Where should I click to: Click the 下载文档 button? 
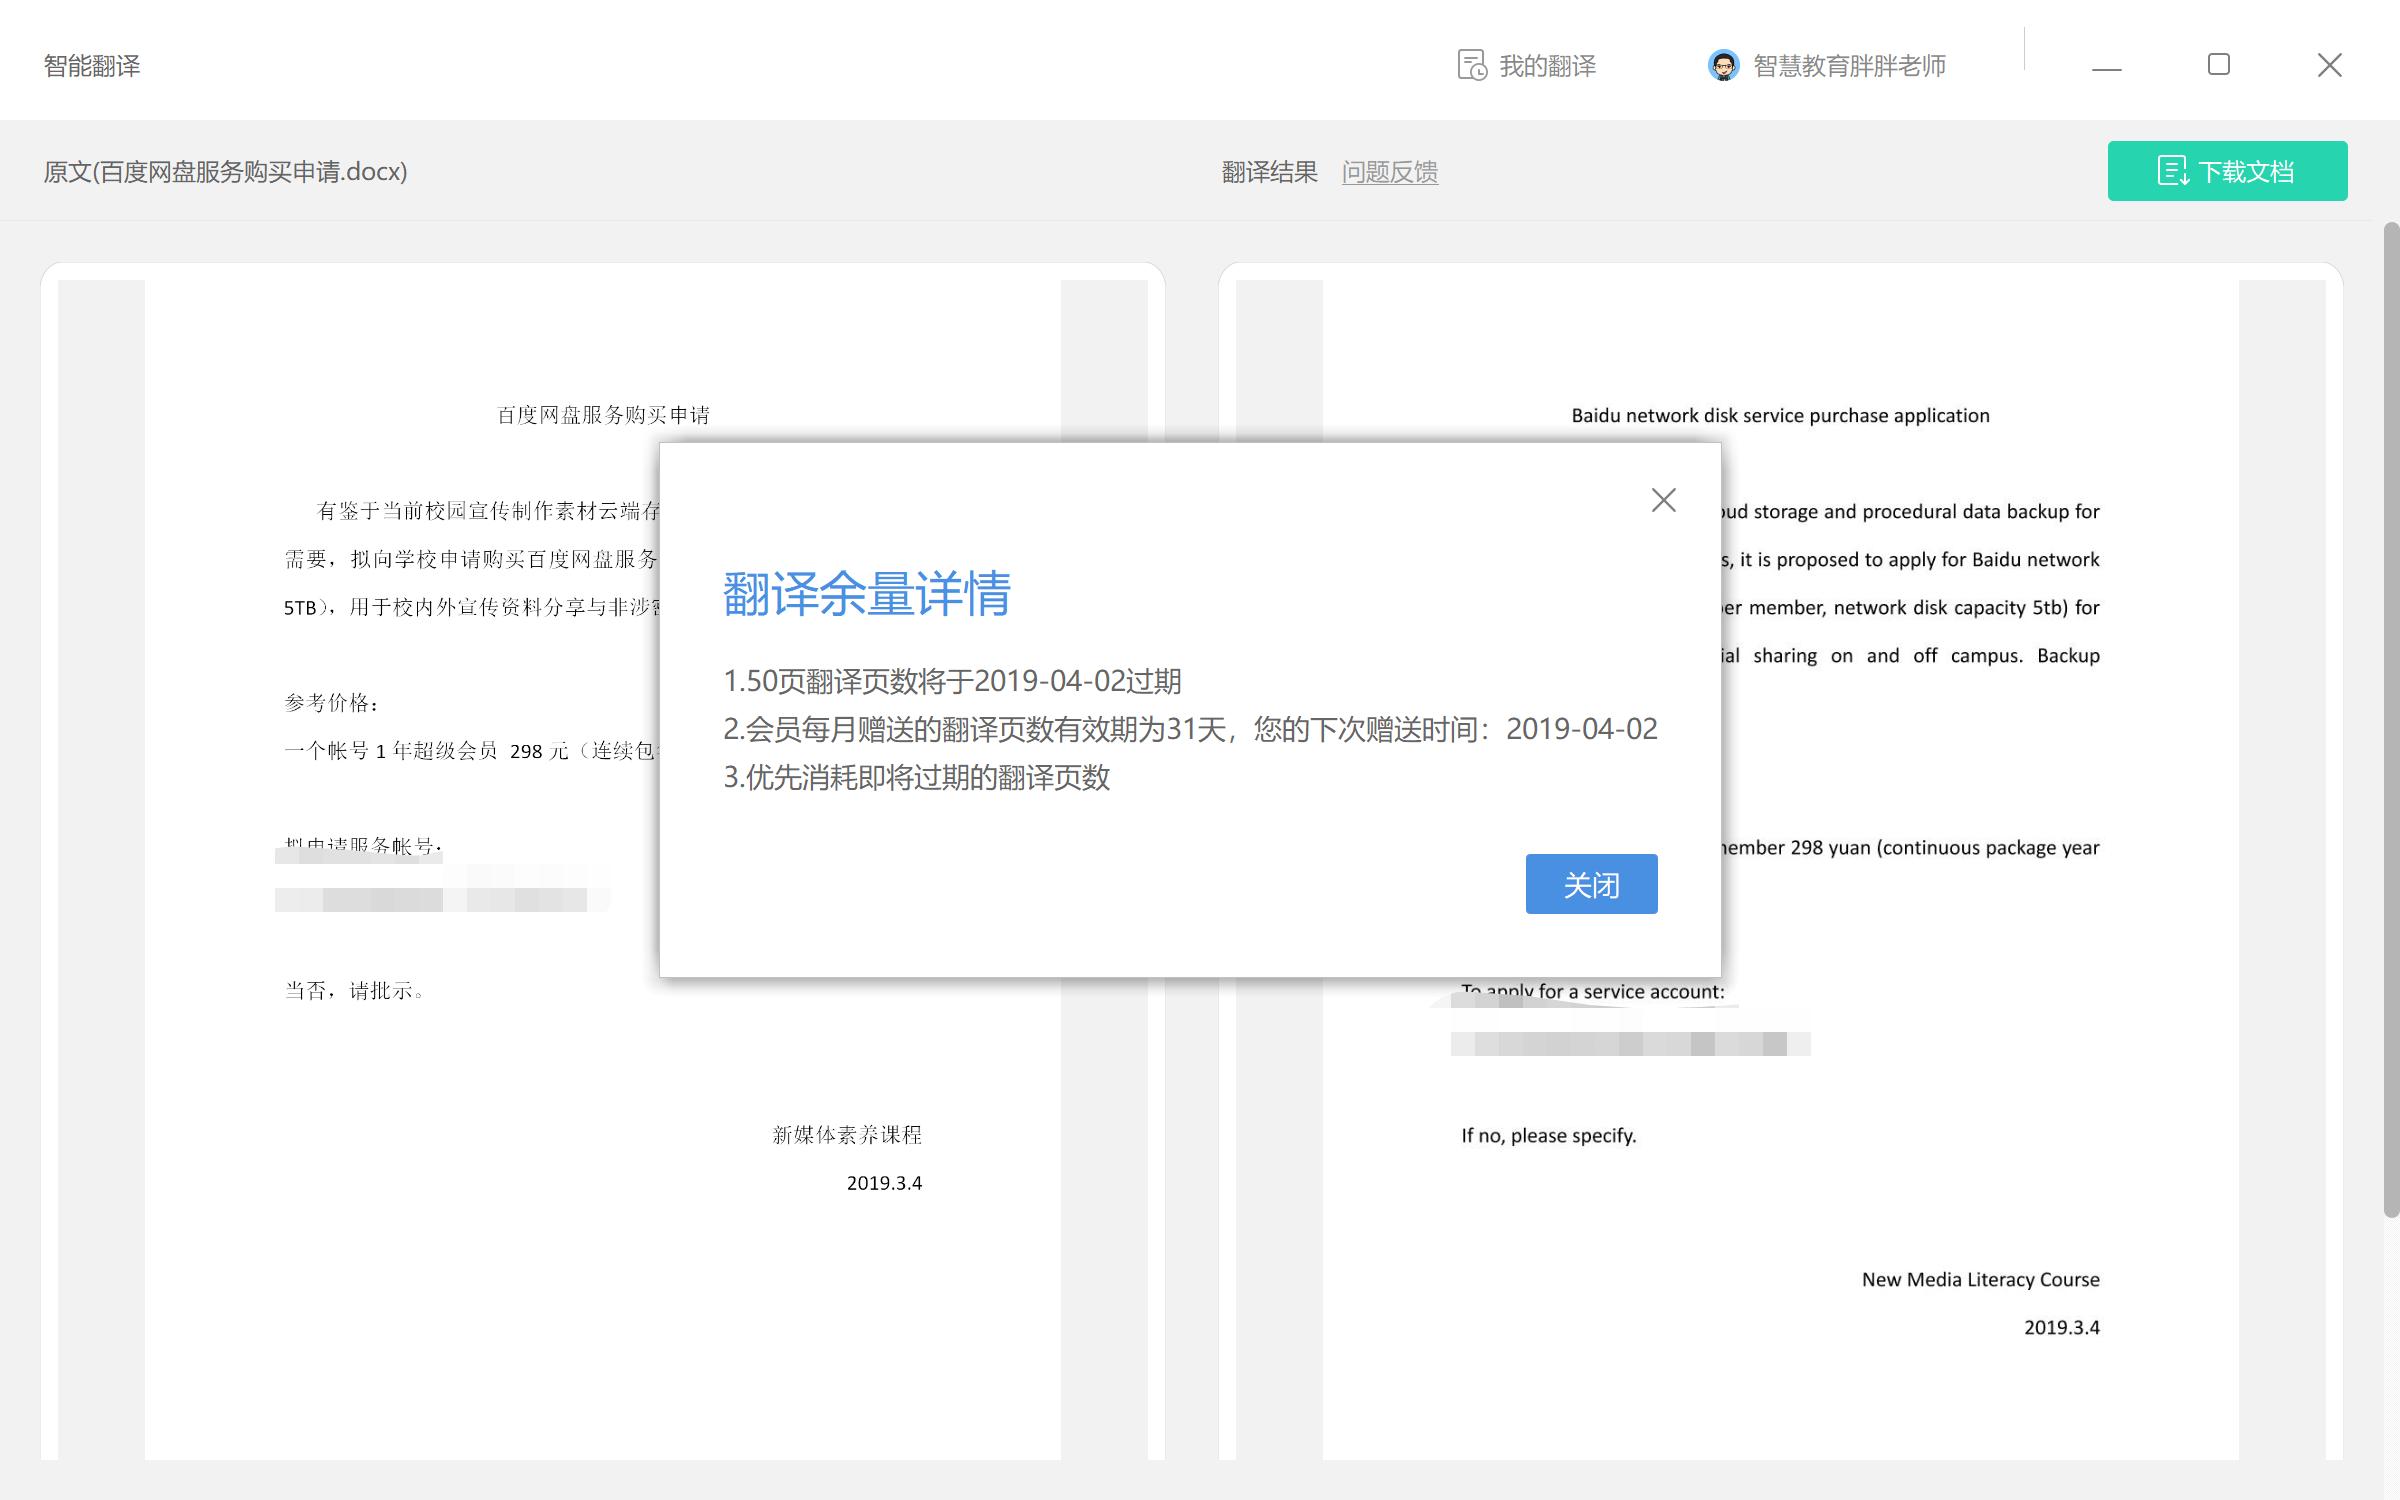tap(2228, 170)
